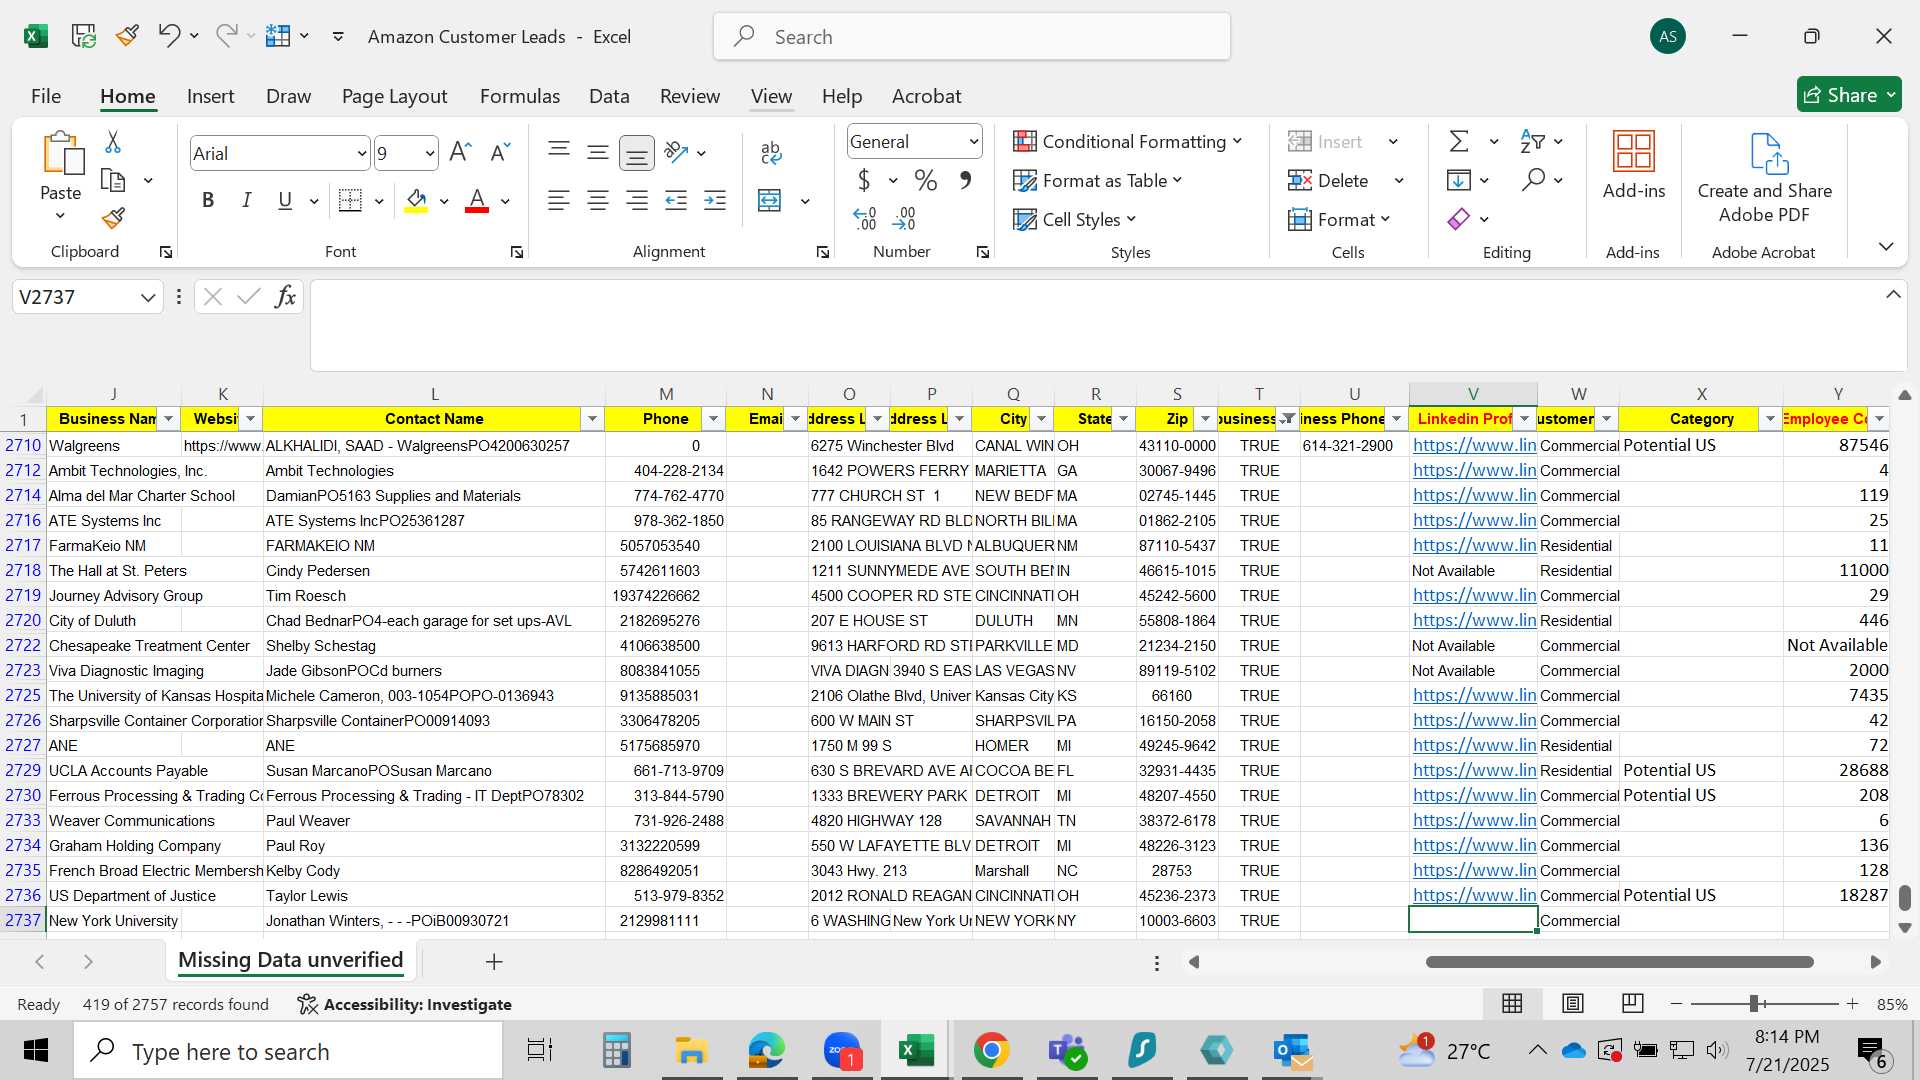Click the Clear eraser icon
1920x1080 pixels.
(x=1459, y=219)
